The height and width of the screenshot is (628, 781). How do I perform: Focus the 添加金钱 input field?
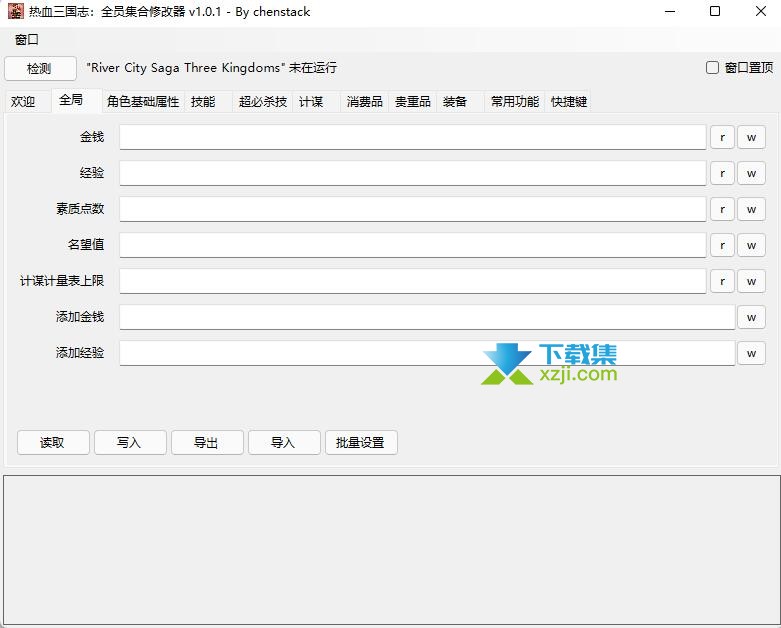click(427, 317)
